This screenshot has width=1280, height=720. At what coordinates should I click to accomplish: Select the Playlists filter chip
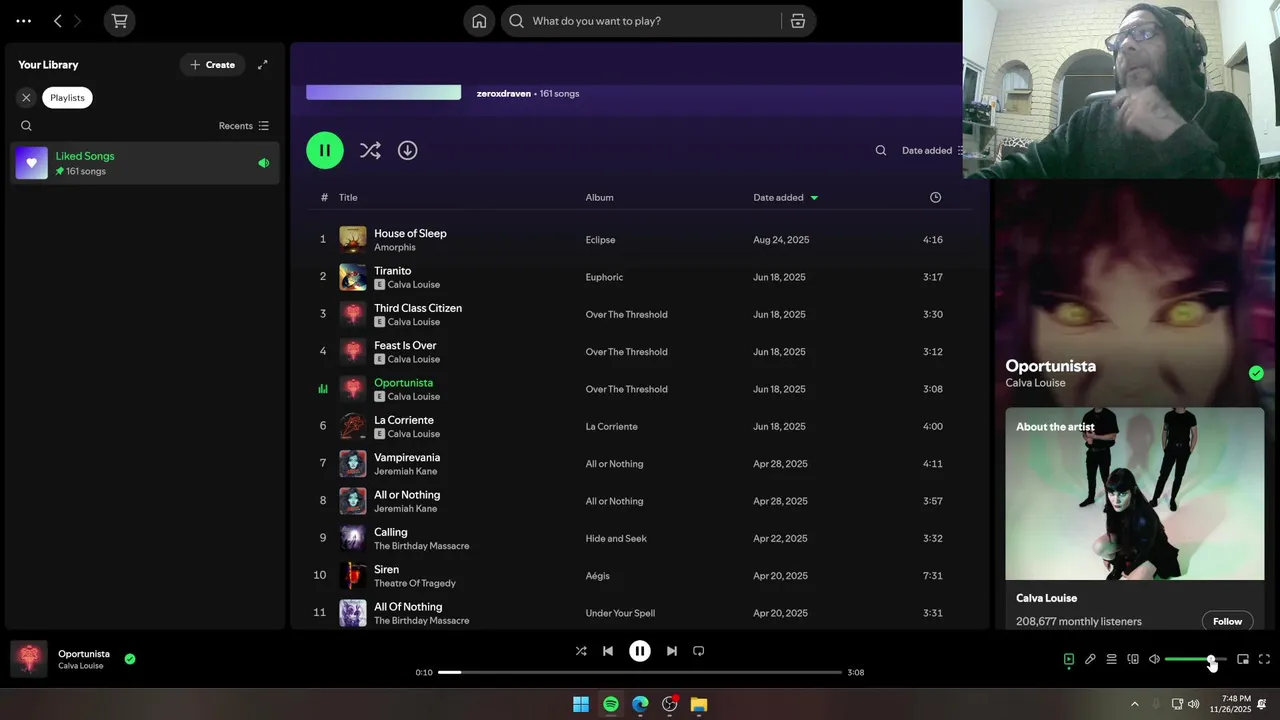[x=68, y=98]
